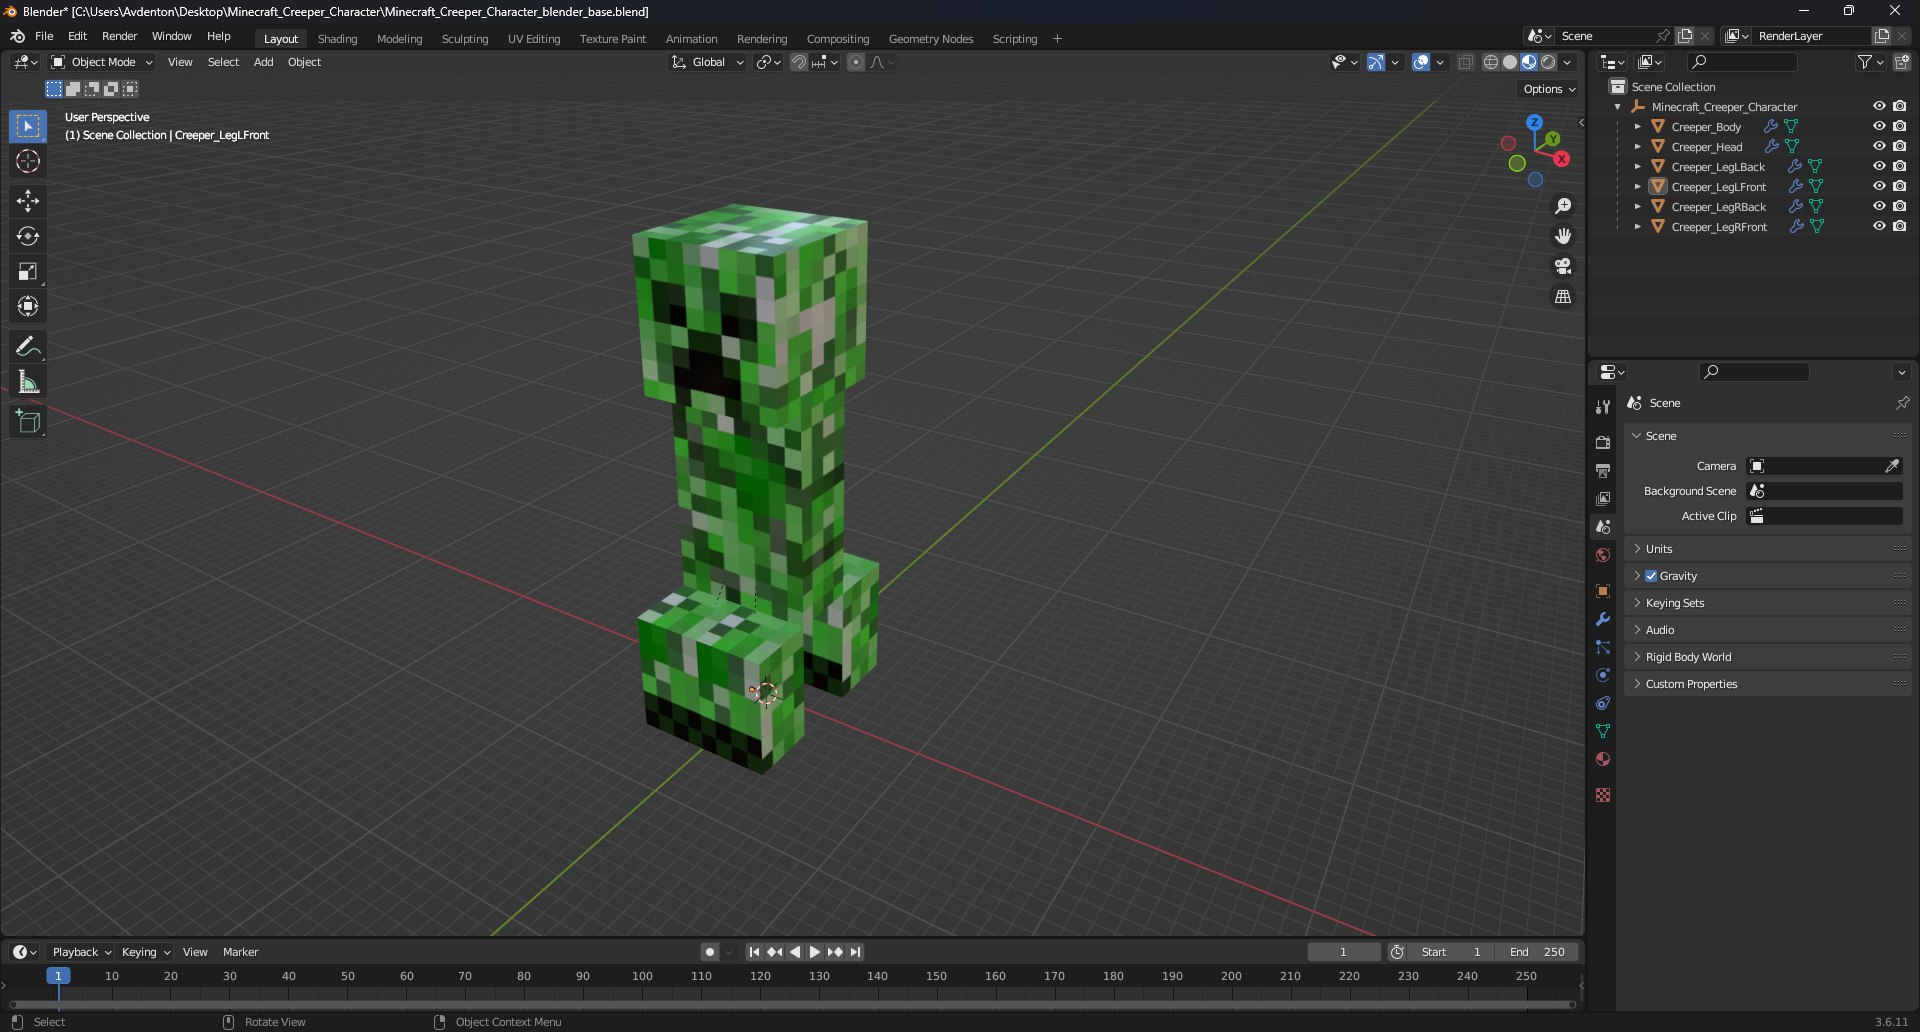The width and height of the screenshot is (1920, 1032).
Task: Jump to the start frame button
Action: (x=754, y=952)
